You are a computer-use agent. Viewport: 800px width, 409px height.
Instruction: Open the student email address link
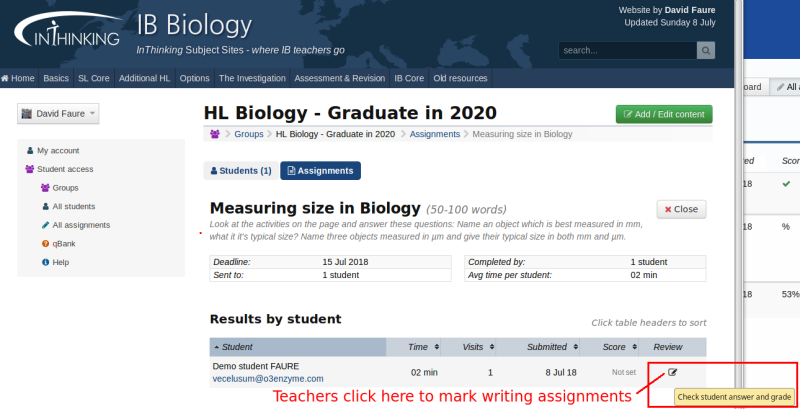268,379
